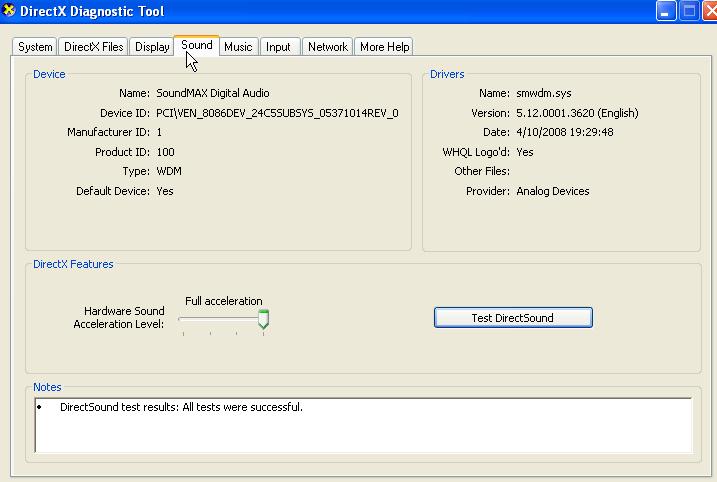Click the DirectX Diagnostic Tool title text
The width and height of the screenshot is (717, 482).
click(x=92, y=11)
